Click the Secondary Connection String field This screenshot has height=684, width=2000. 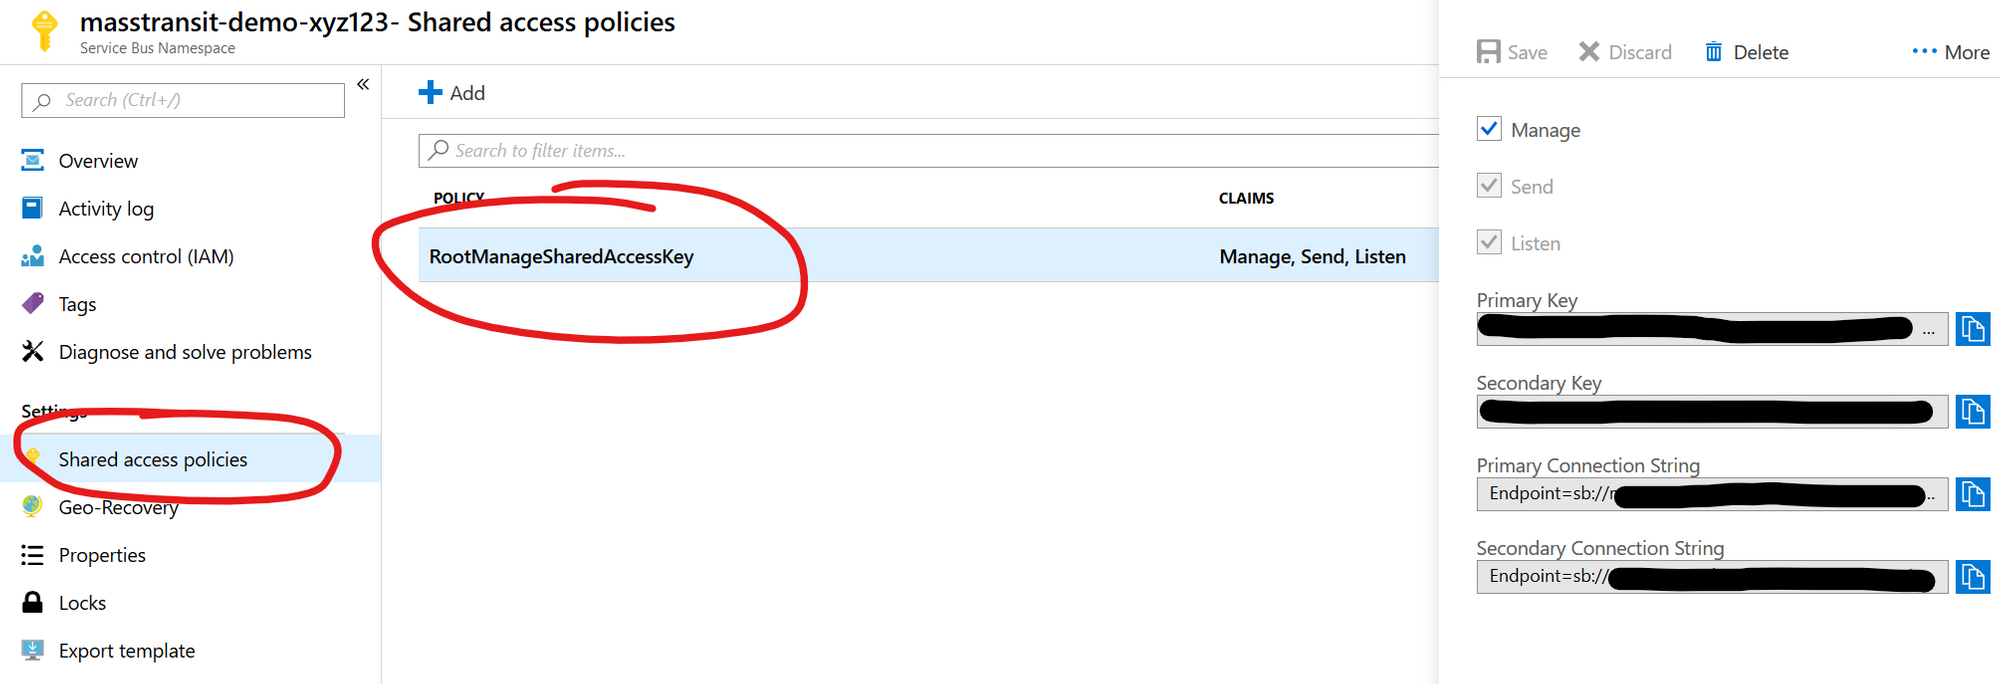coord(1712,577)
